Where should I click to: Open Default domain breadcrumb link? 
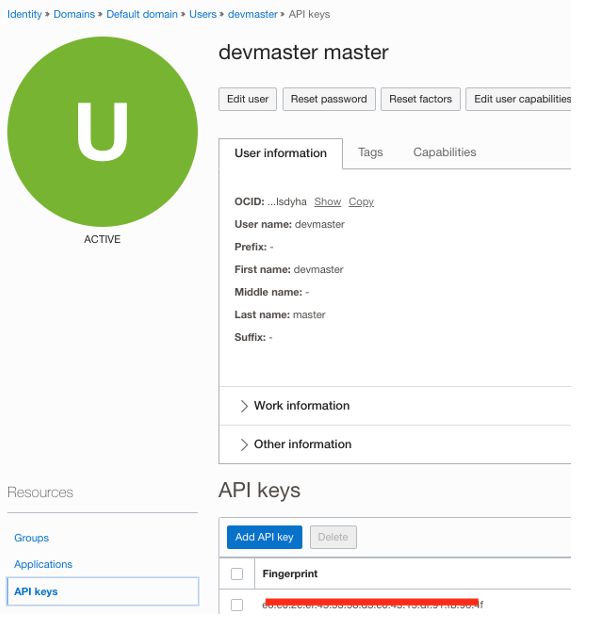[142, 14]
